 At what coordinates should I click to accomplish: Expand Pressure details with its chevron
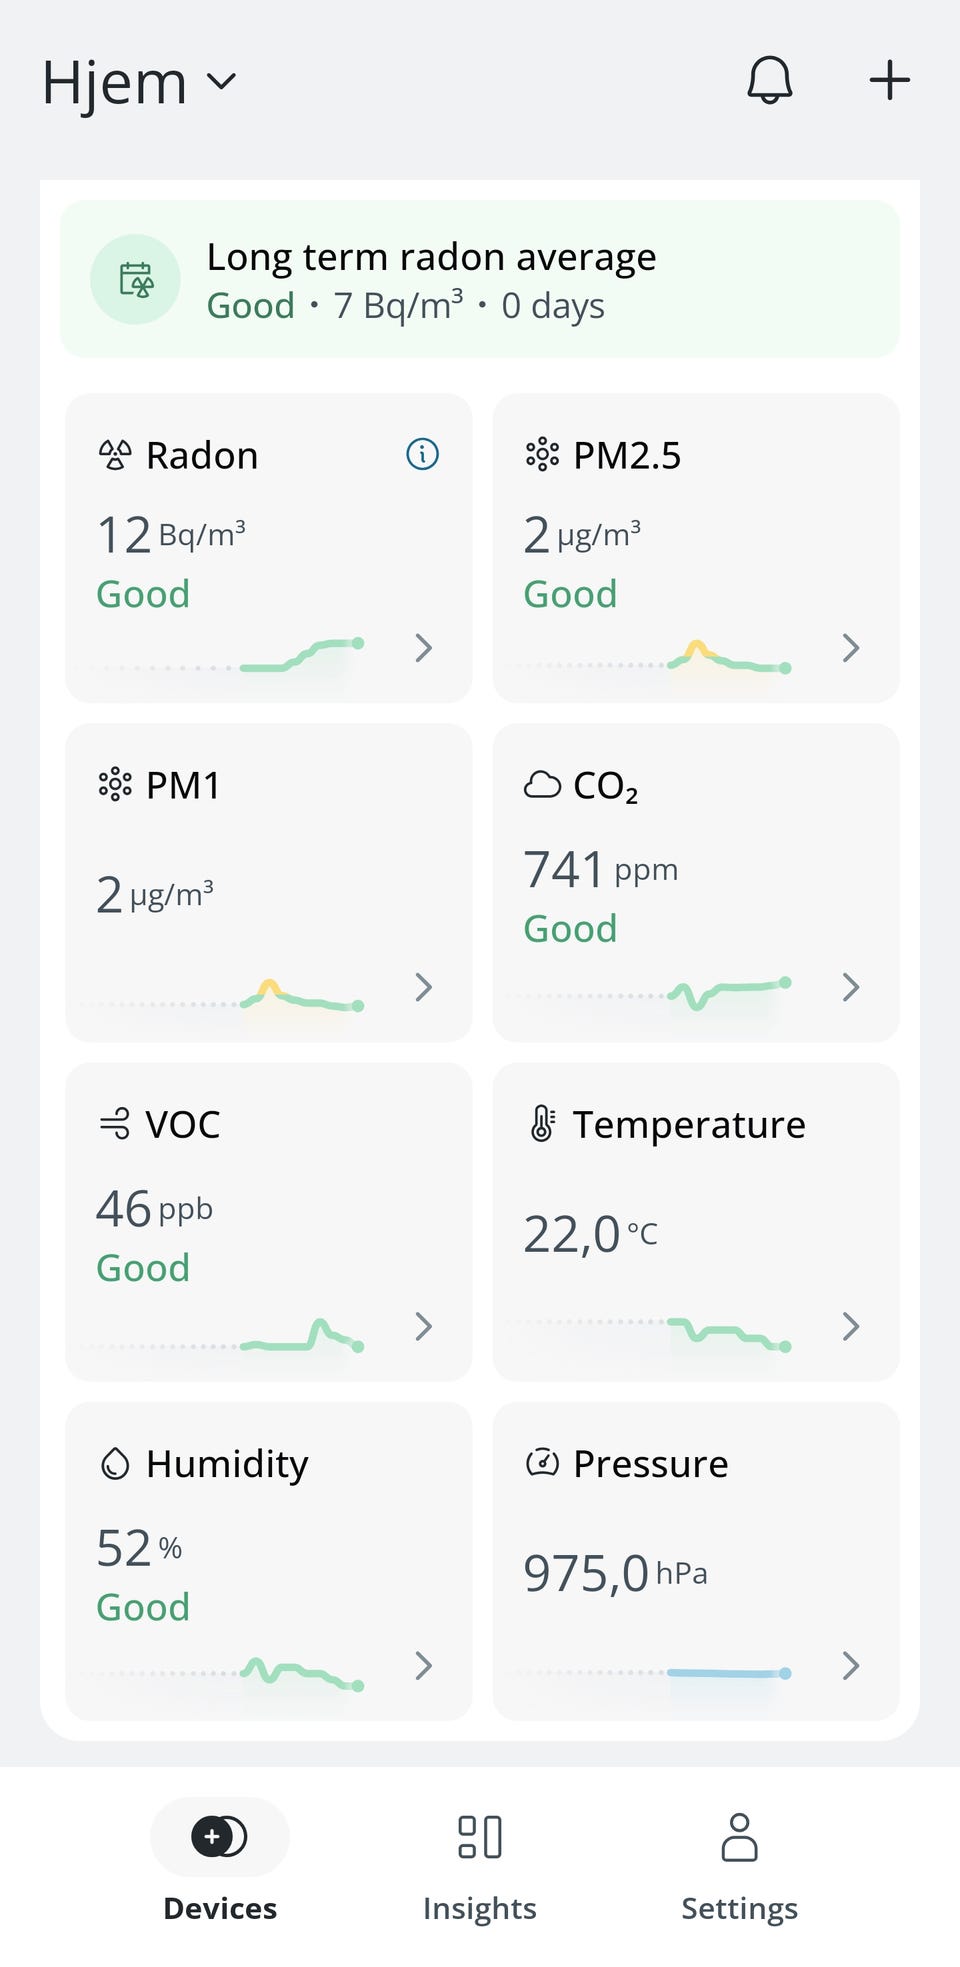851,1665
